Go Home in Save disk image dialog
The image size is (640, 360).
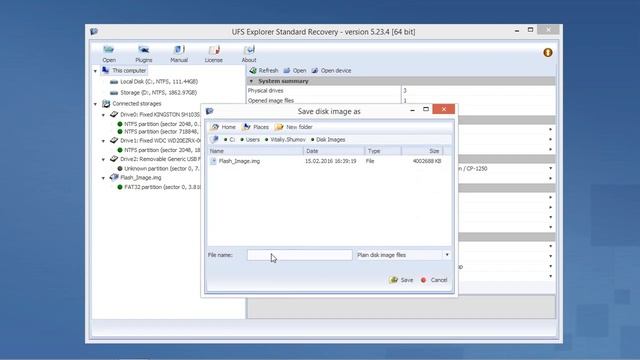[x=223, y=127]
